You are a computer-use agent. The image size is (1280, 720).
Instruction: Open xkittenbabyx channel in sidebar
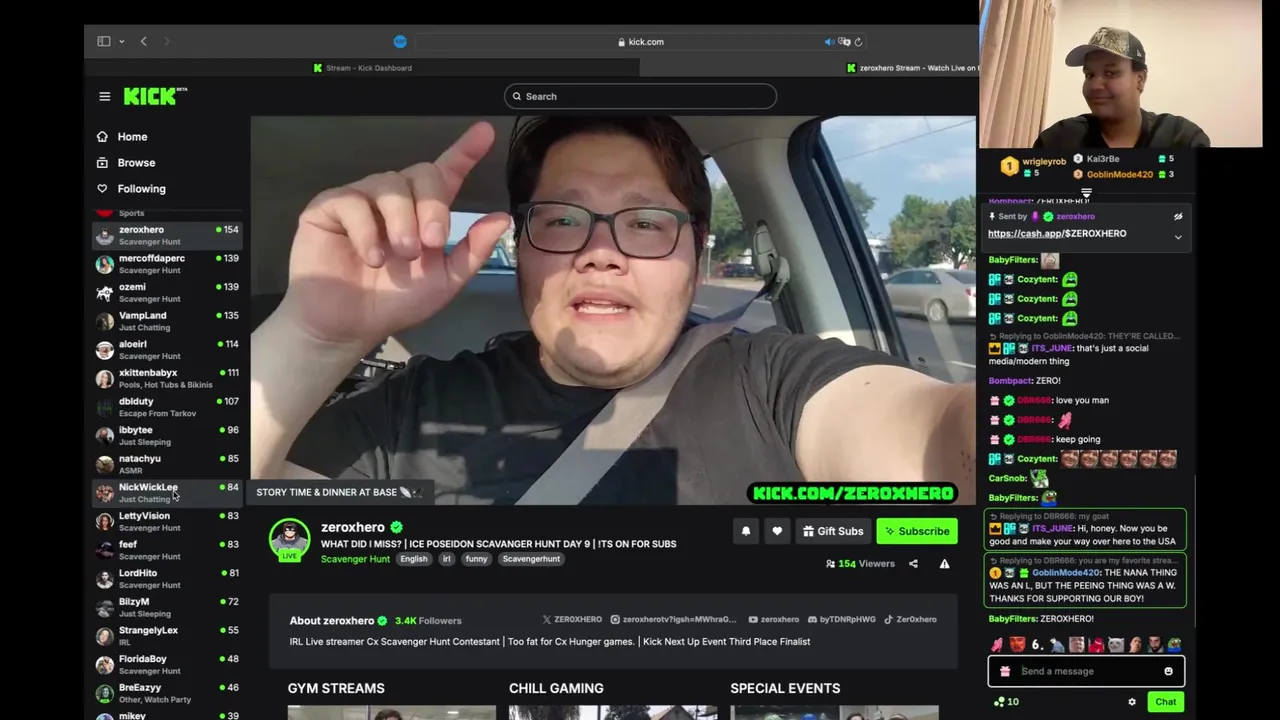(167, 378)
